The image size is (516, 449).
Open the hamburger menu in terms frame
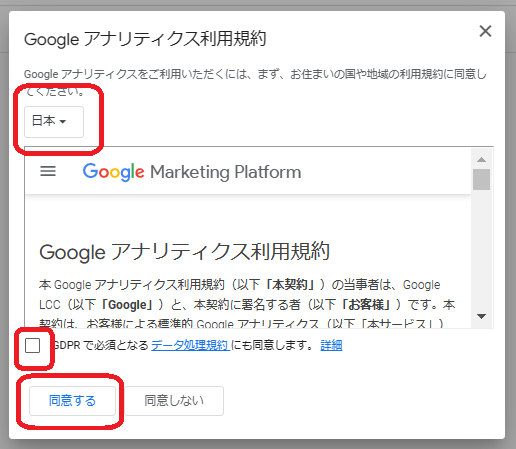coord(48,171)
